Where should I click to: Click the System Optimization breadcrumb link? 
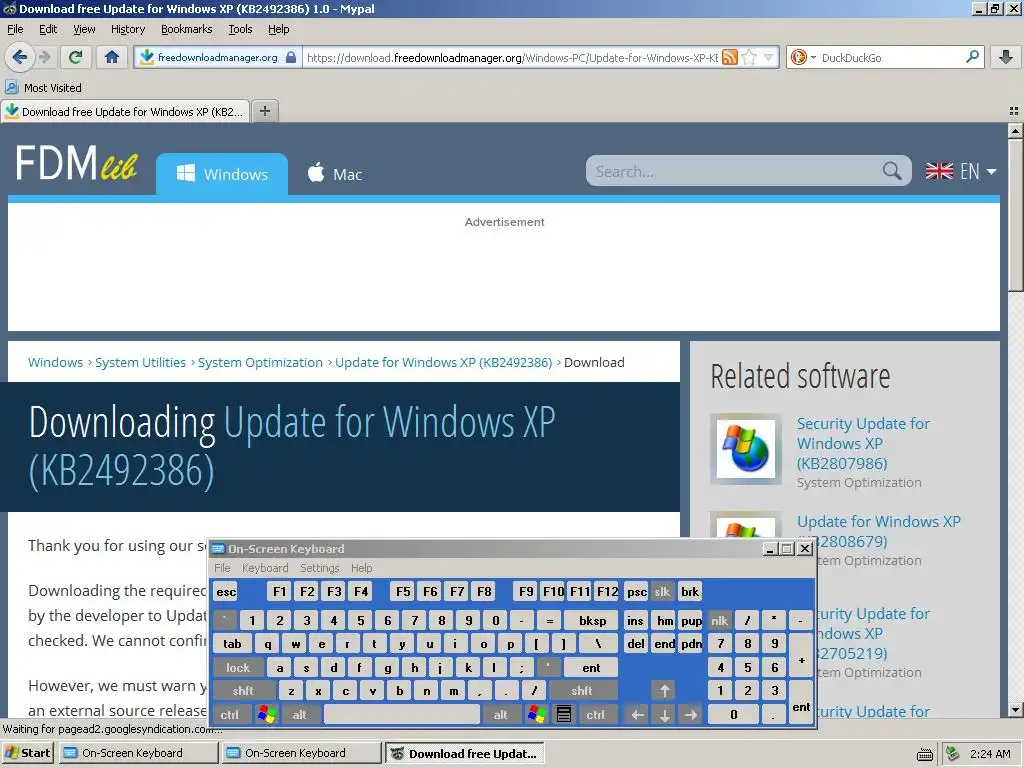(x=260, y=362)
